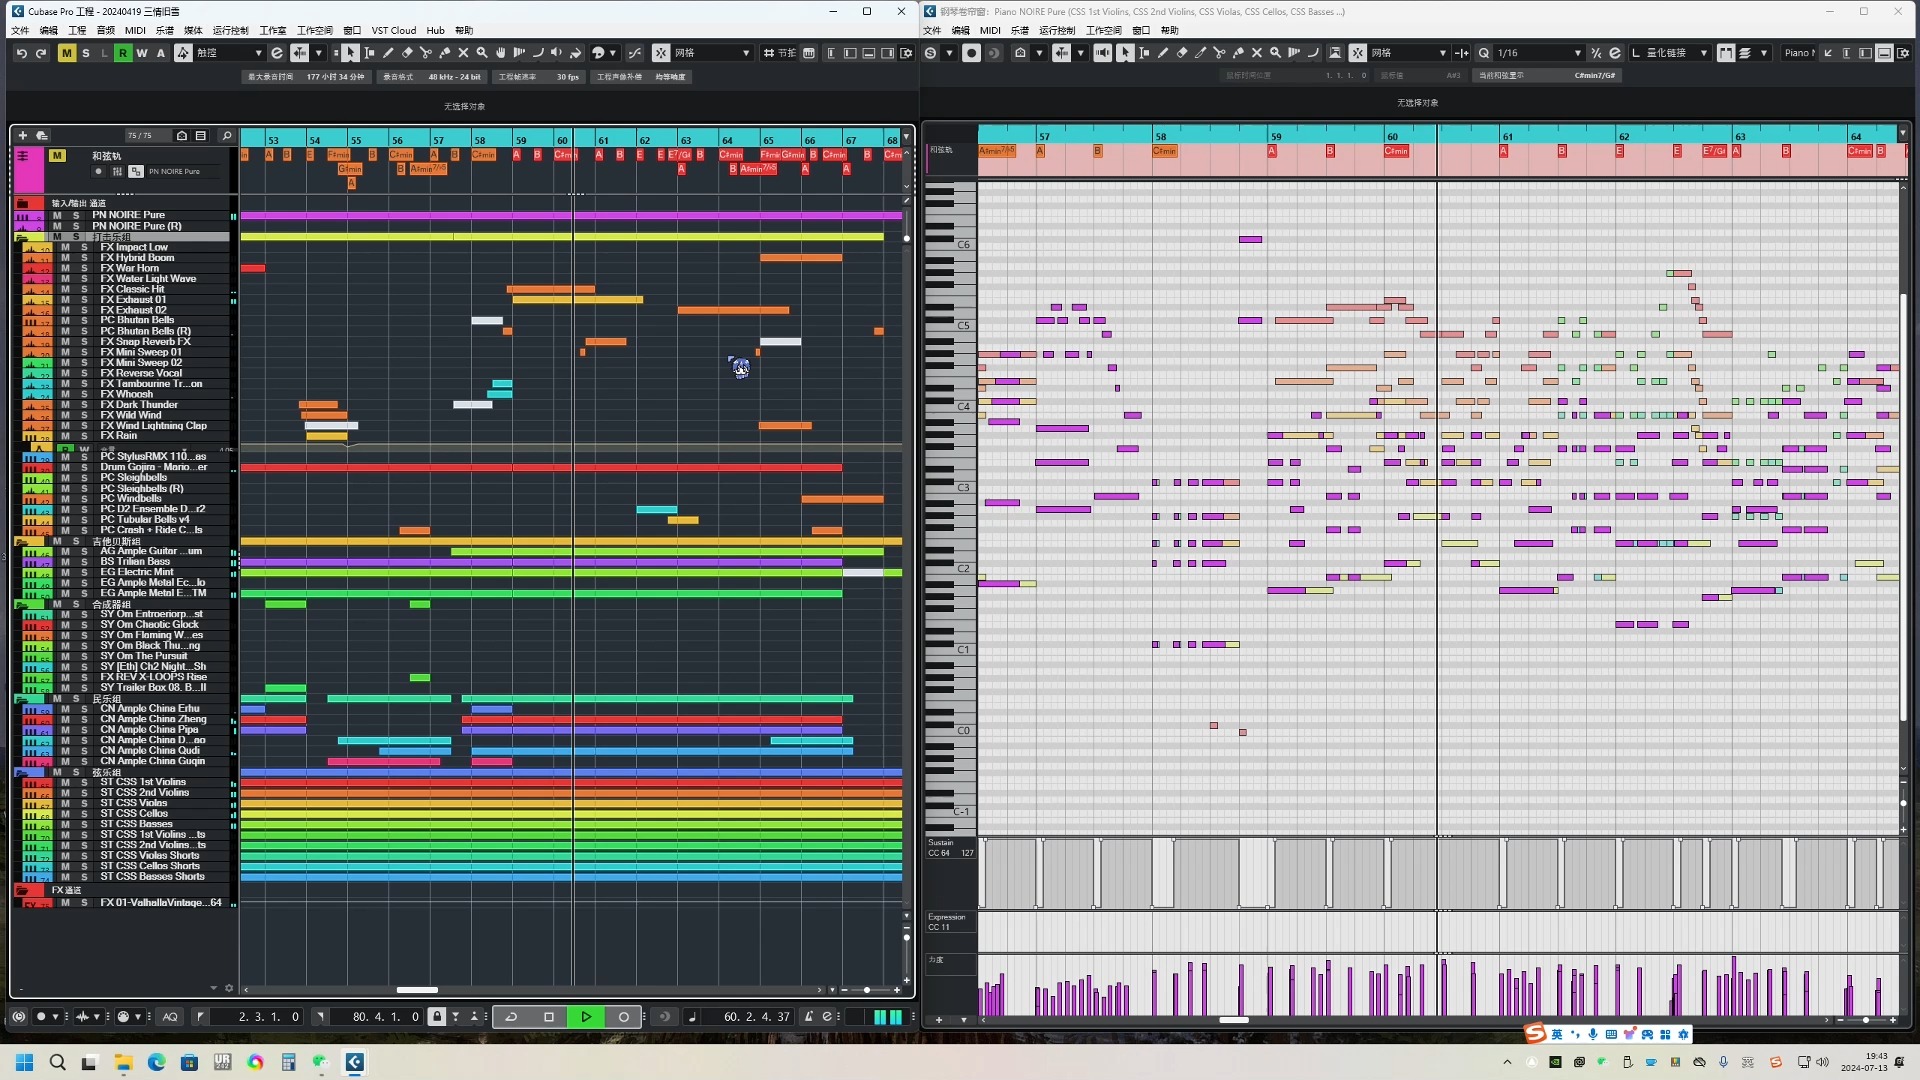Open Microsoft Edge from the taskbar

pos(156,1062)
